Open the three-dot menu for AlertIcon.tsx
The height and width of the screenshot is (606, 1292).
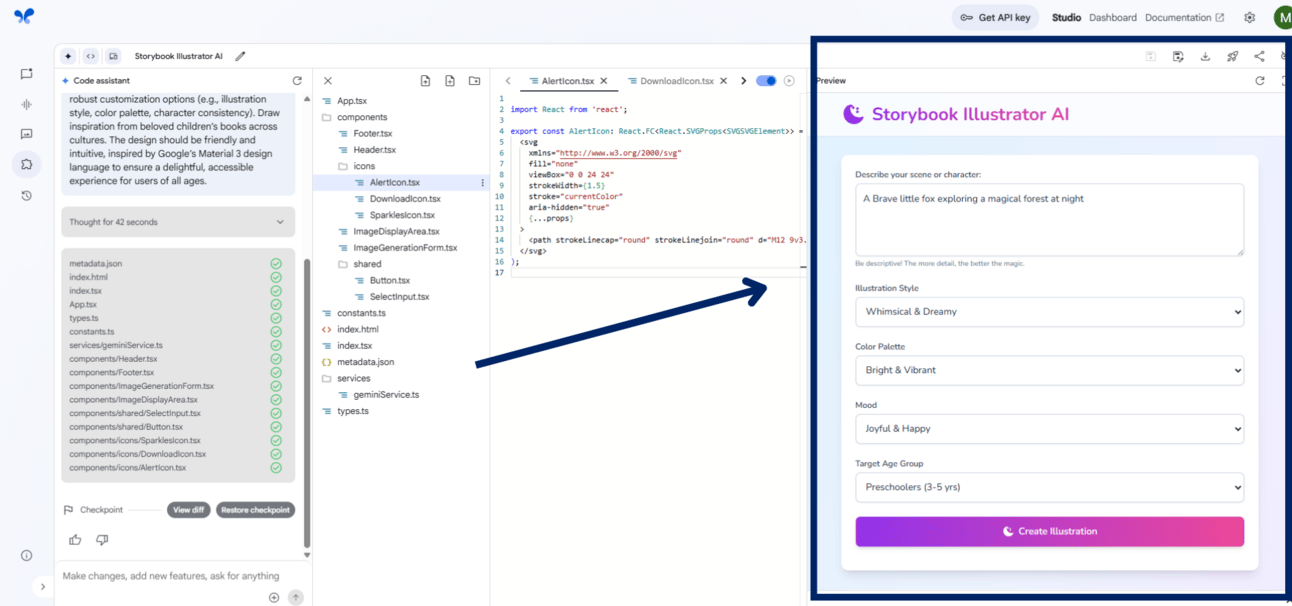point(483,183)
